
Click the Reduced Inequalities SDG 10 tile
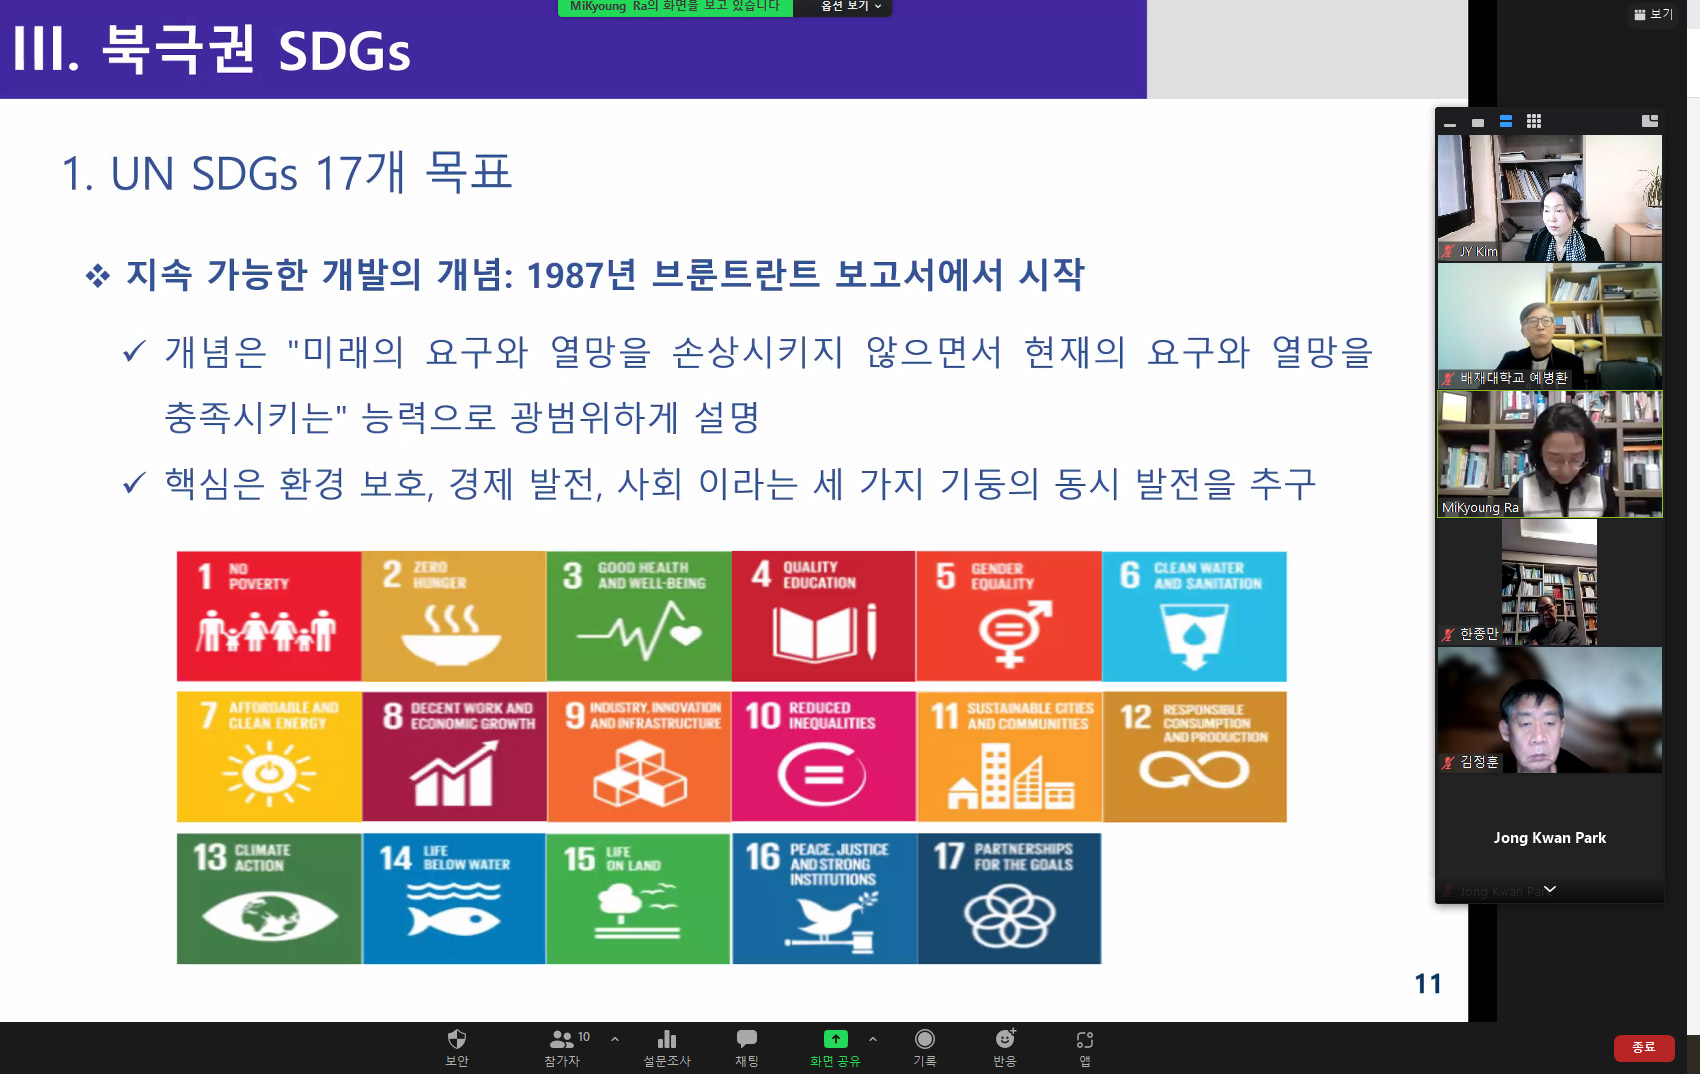823,757
